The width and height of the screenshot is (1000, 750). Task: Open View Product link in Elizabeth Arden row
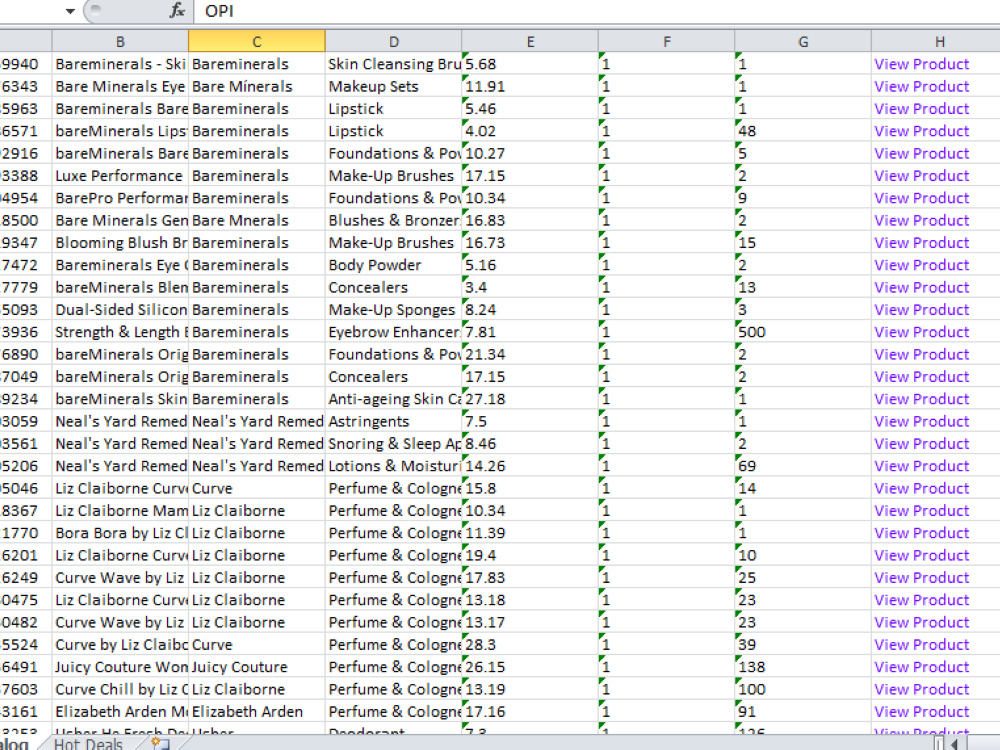pos(922,711)
